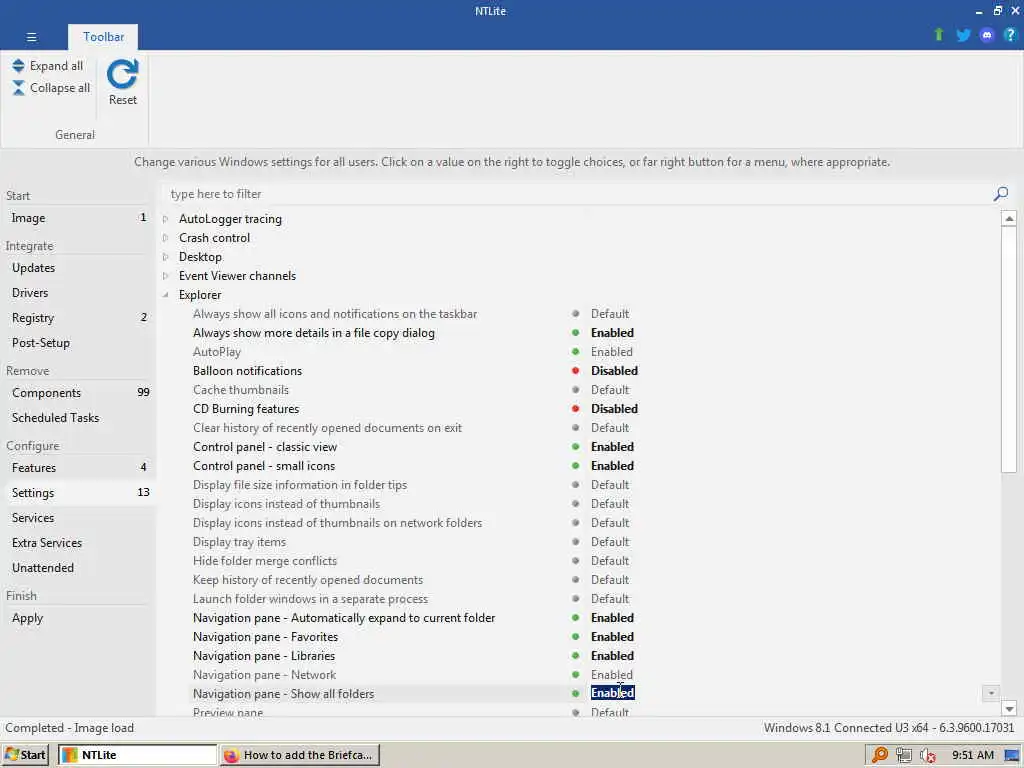Toggle CD Burning features Disabled value
This screenshot has width=1024, height=768.
tap(614, 409)
